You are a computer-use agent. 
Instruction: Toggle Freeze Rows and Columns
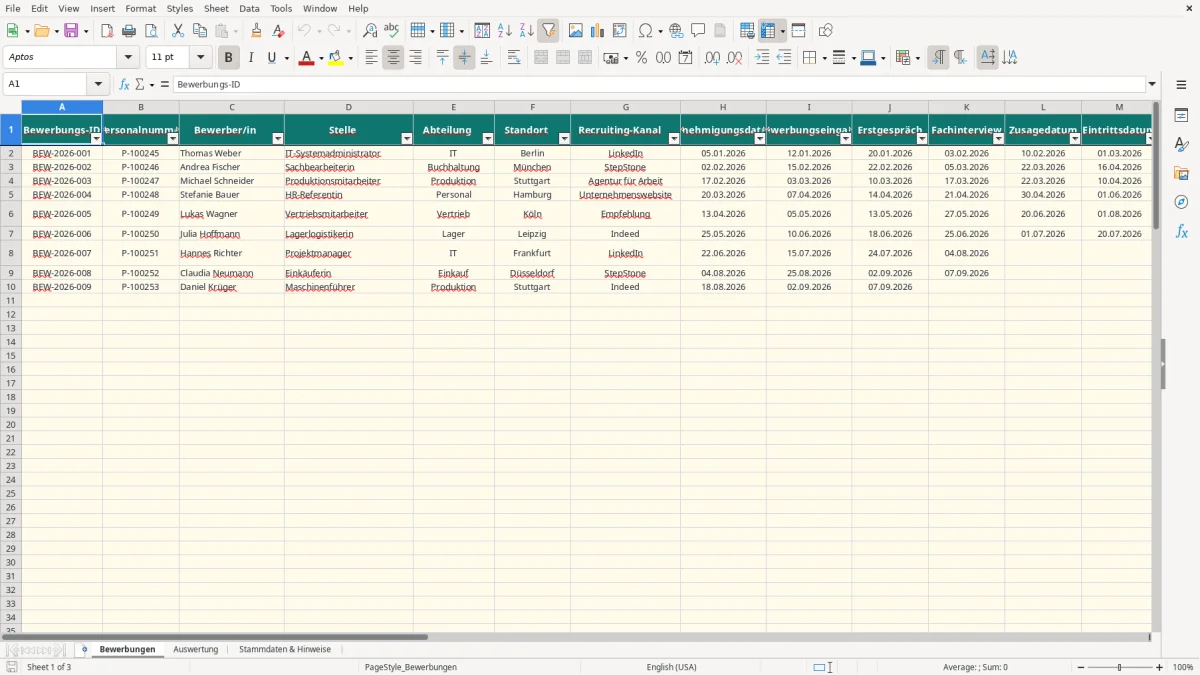click(768, 31)
